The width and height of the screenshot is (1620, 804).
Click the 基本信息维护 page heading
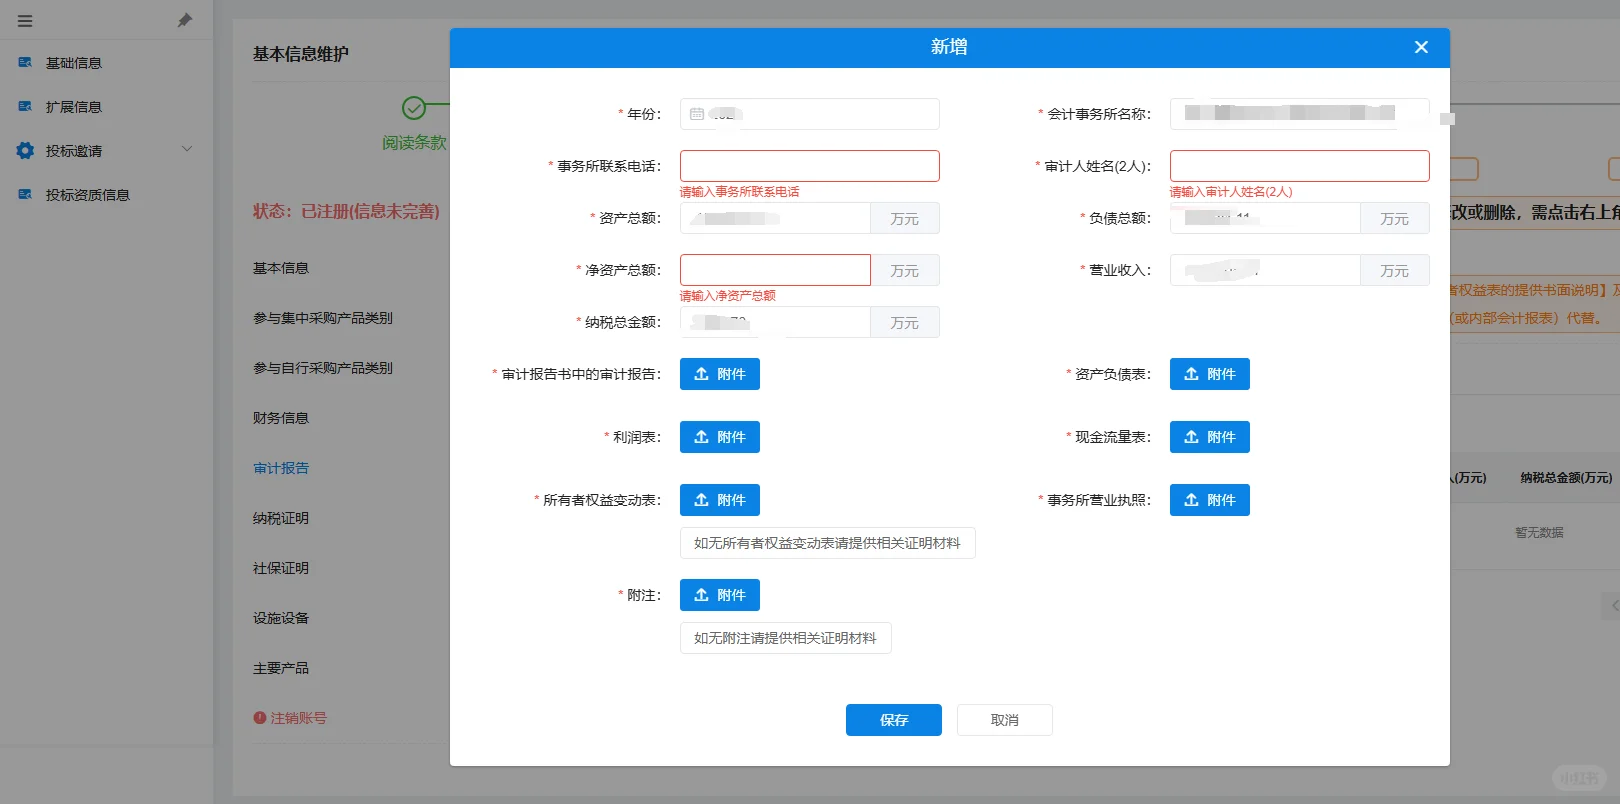pyautogui.click(x=301, y=54)
